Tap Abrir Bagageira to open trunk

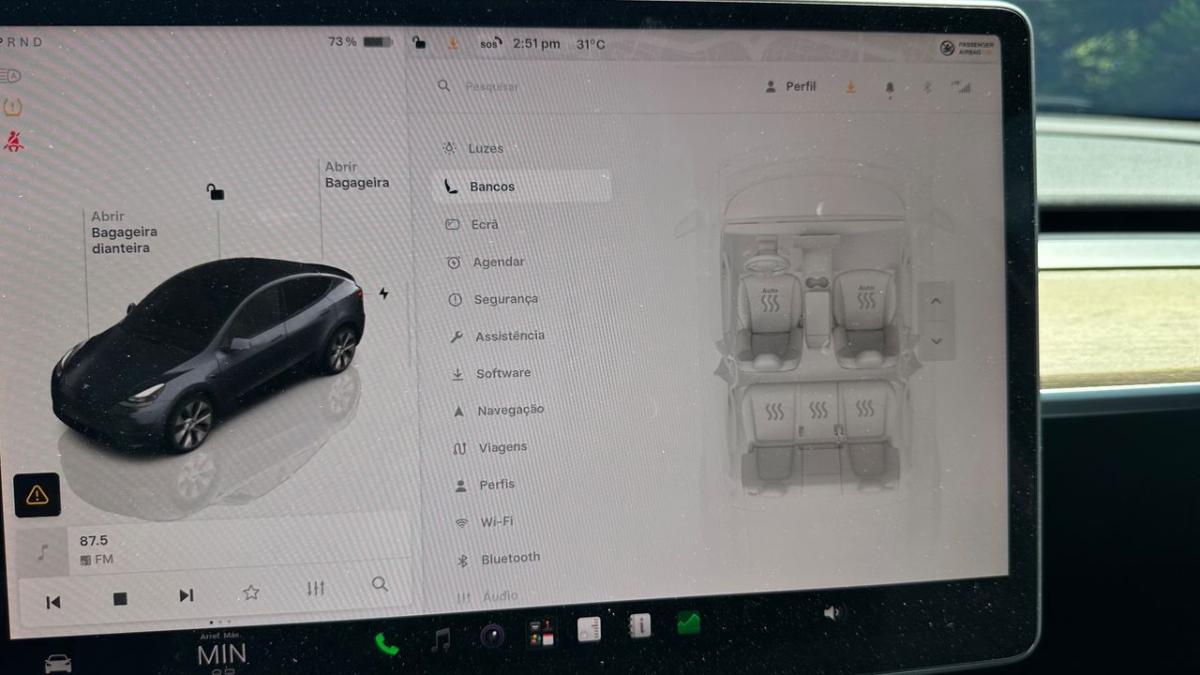[x=356, y=175]
